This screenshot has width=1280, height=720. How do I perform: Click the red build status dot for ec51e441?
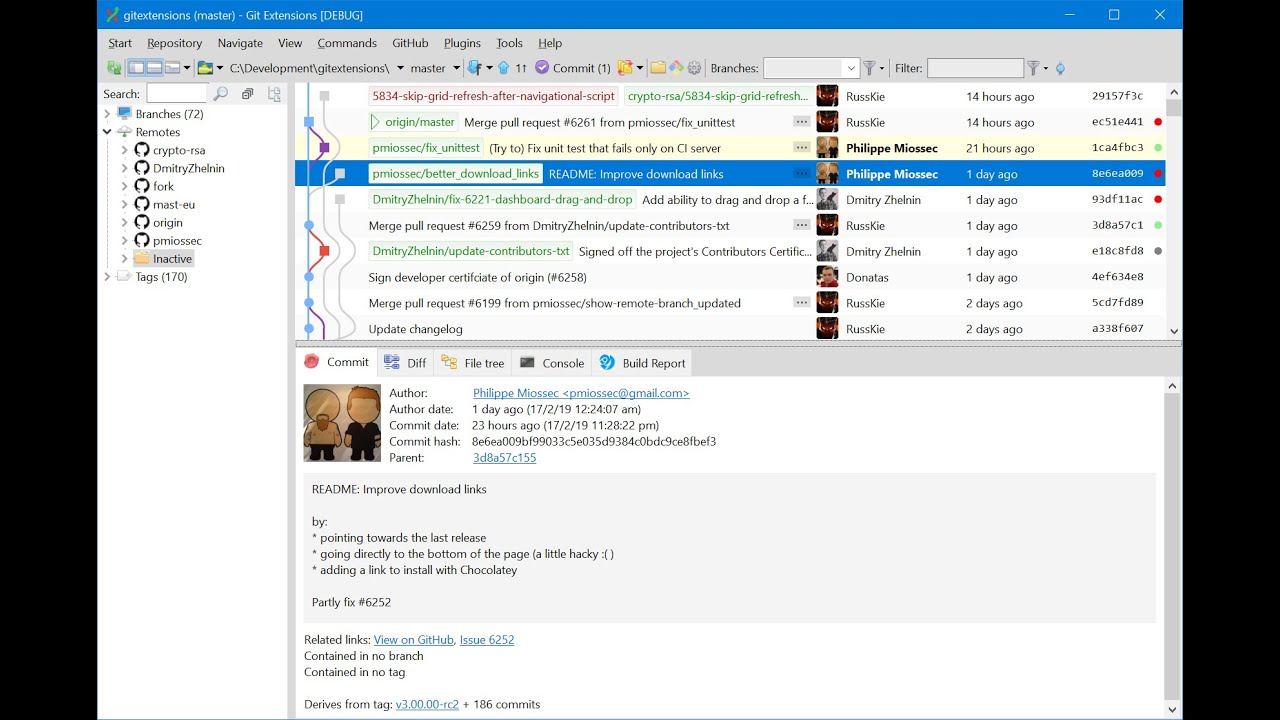click(x=1158, y=122)
